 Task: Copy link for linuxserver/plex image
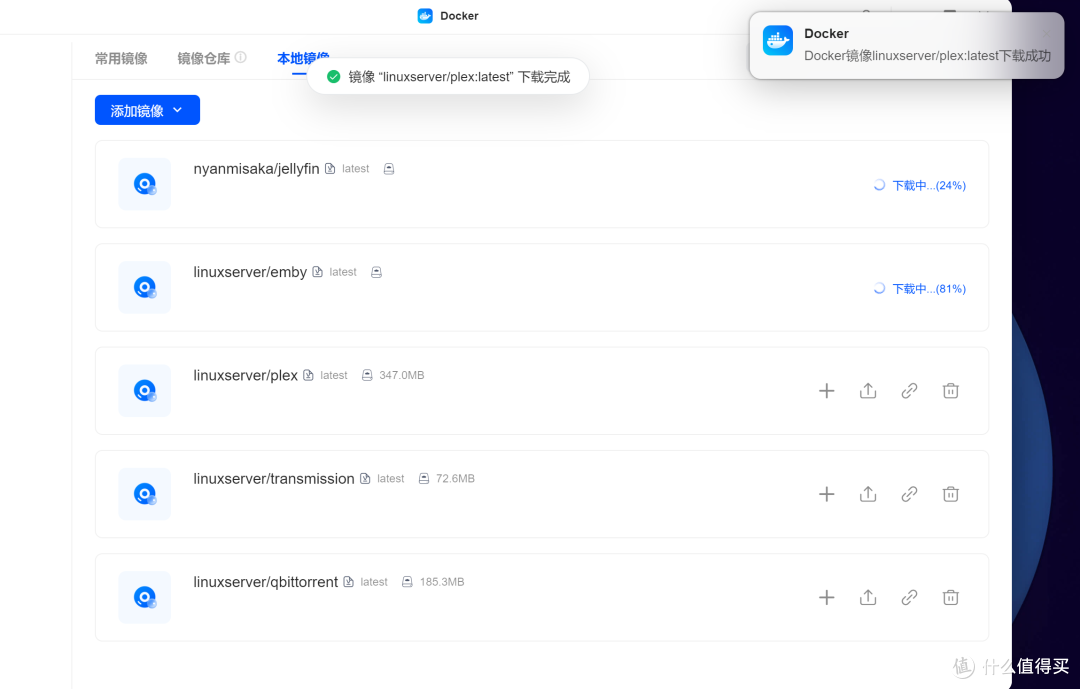point(909,391)
